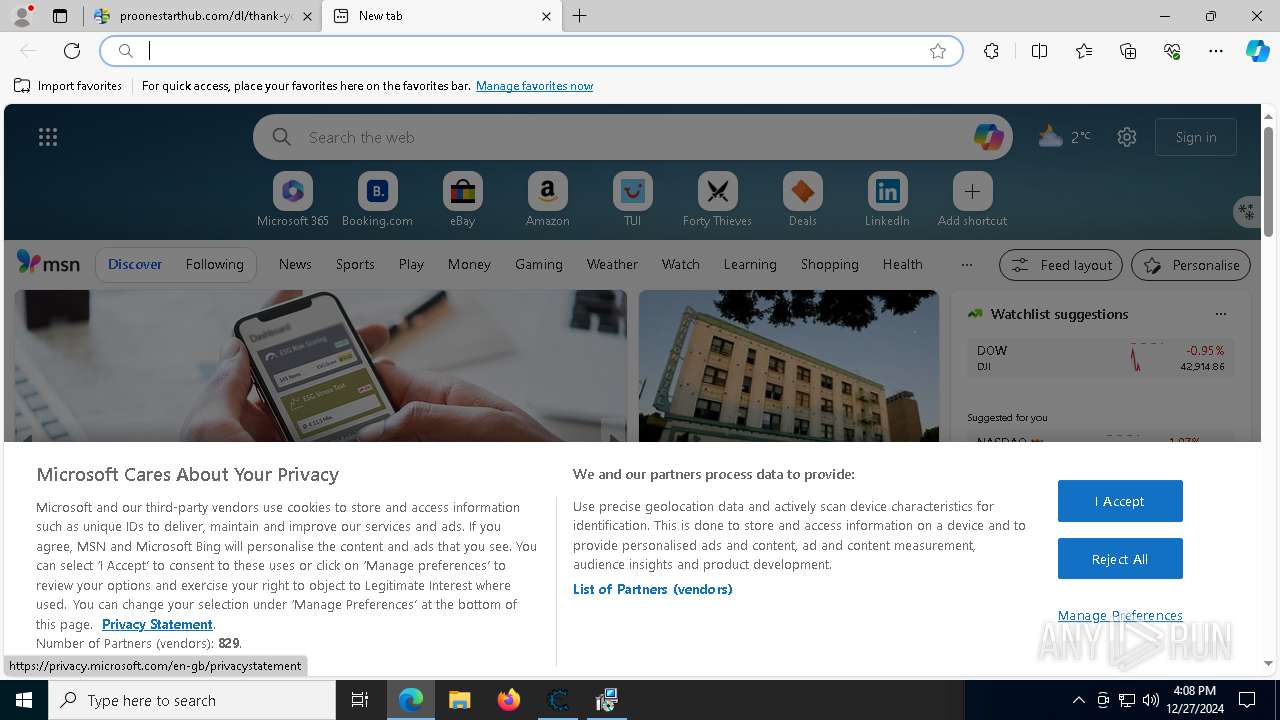Screen dimensions: 1280x720
Task: Click Import favorites on favorites bar
Action: click(x=68, y=86)
